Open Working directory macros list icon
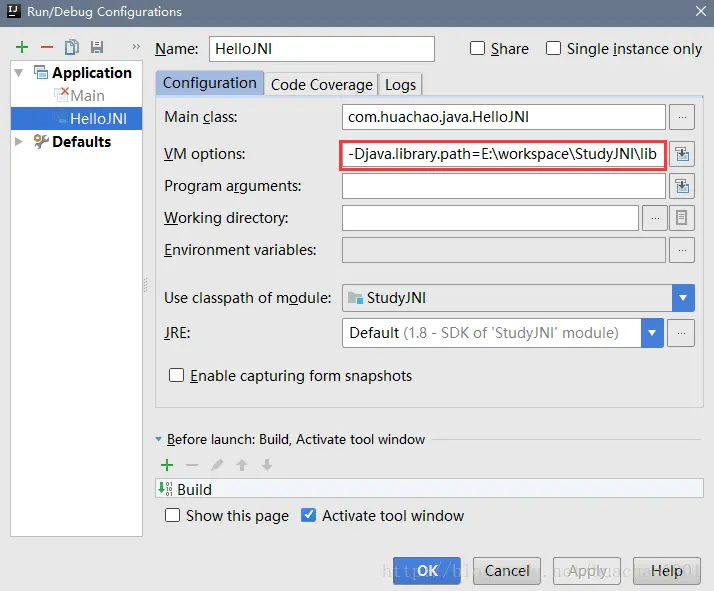The height and width of the screenshot is (591, 714). (681, 218)
